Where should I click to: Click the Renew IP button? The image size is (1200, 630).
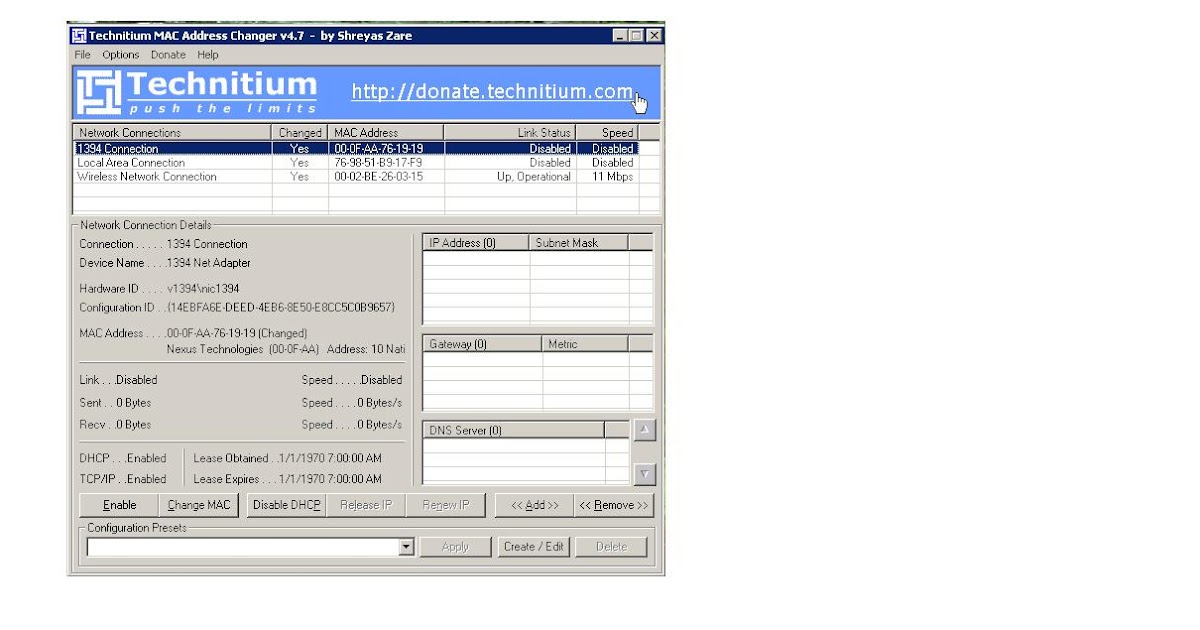pyautogui.click(x=446, y=505)
